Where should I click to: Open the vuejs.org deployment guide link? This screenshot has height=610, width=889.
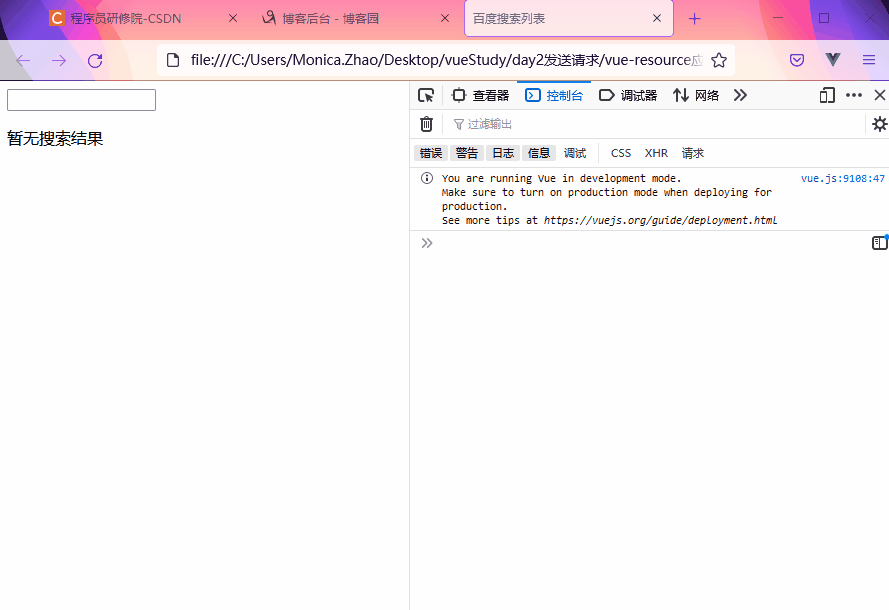(x=661, y=221)
